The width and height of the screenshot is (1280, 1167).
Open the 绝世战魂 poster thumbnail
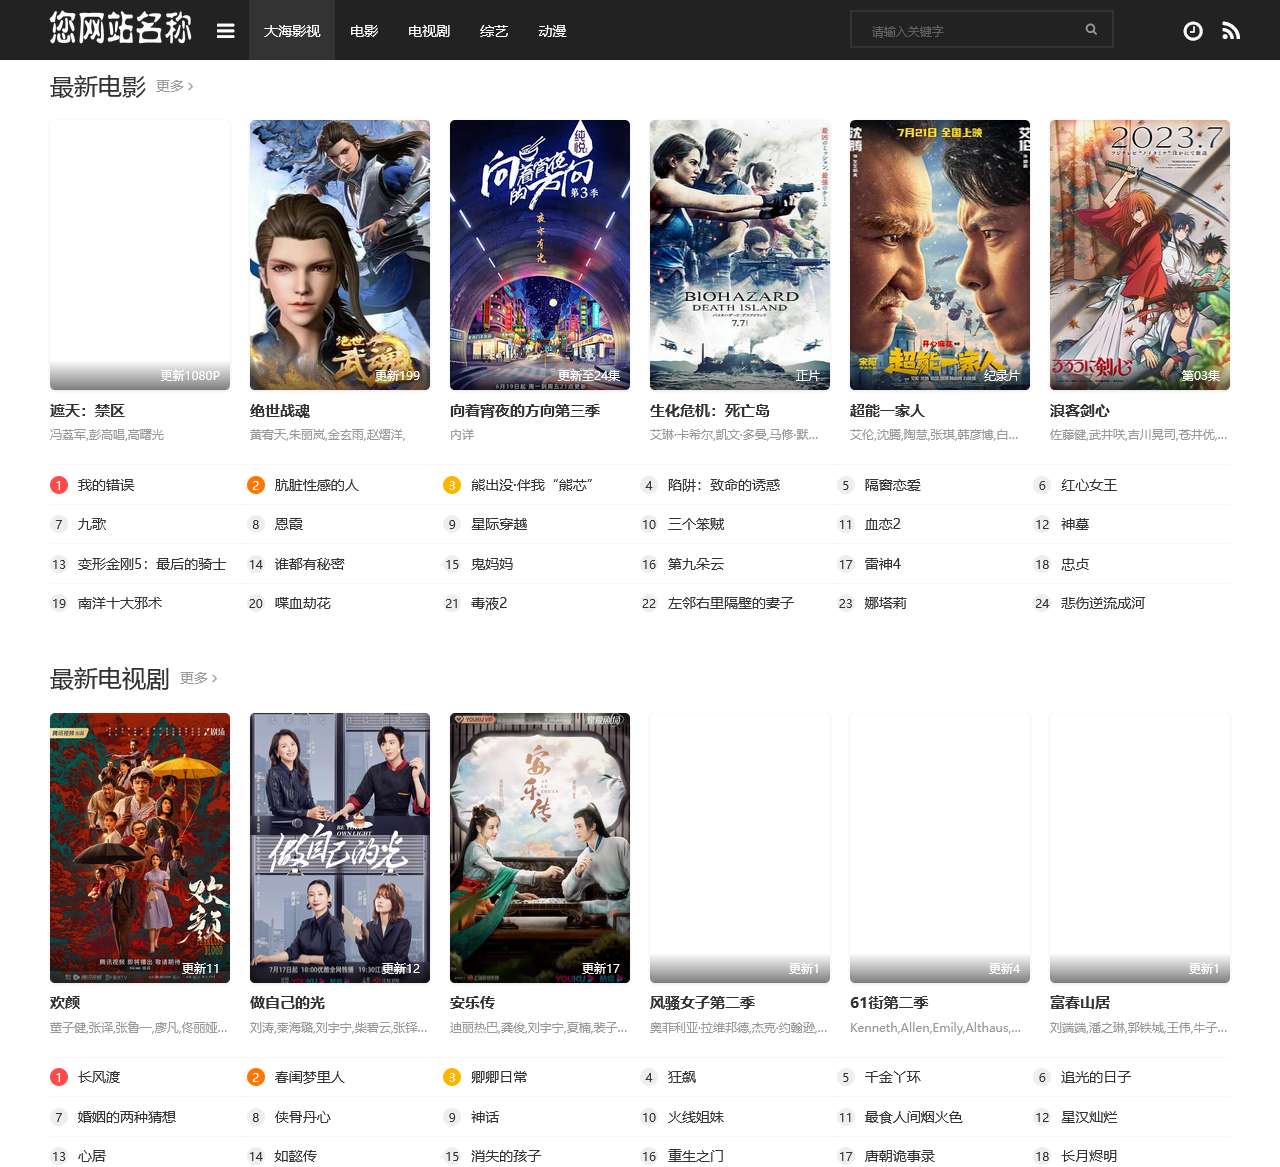click(340, 255)
